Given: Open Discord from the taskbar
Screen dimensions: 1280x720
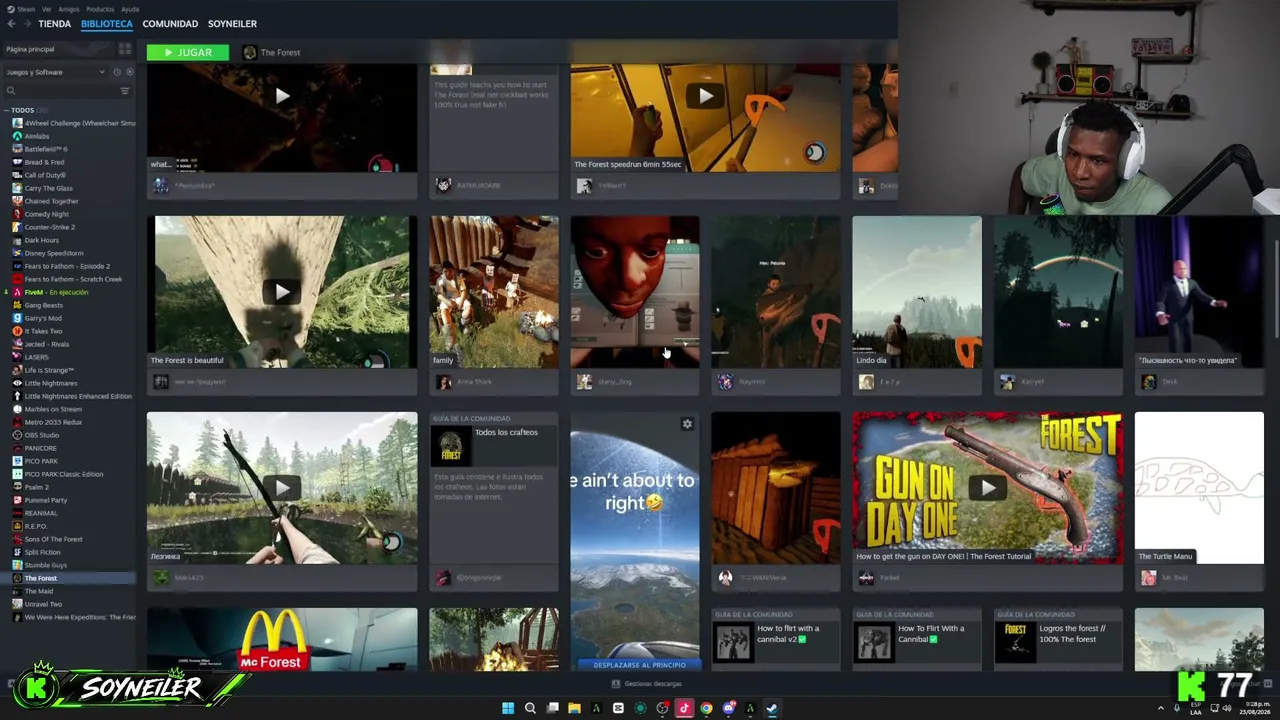Looking at the screenshot, I should [728, 708].
